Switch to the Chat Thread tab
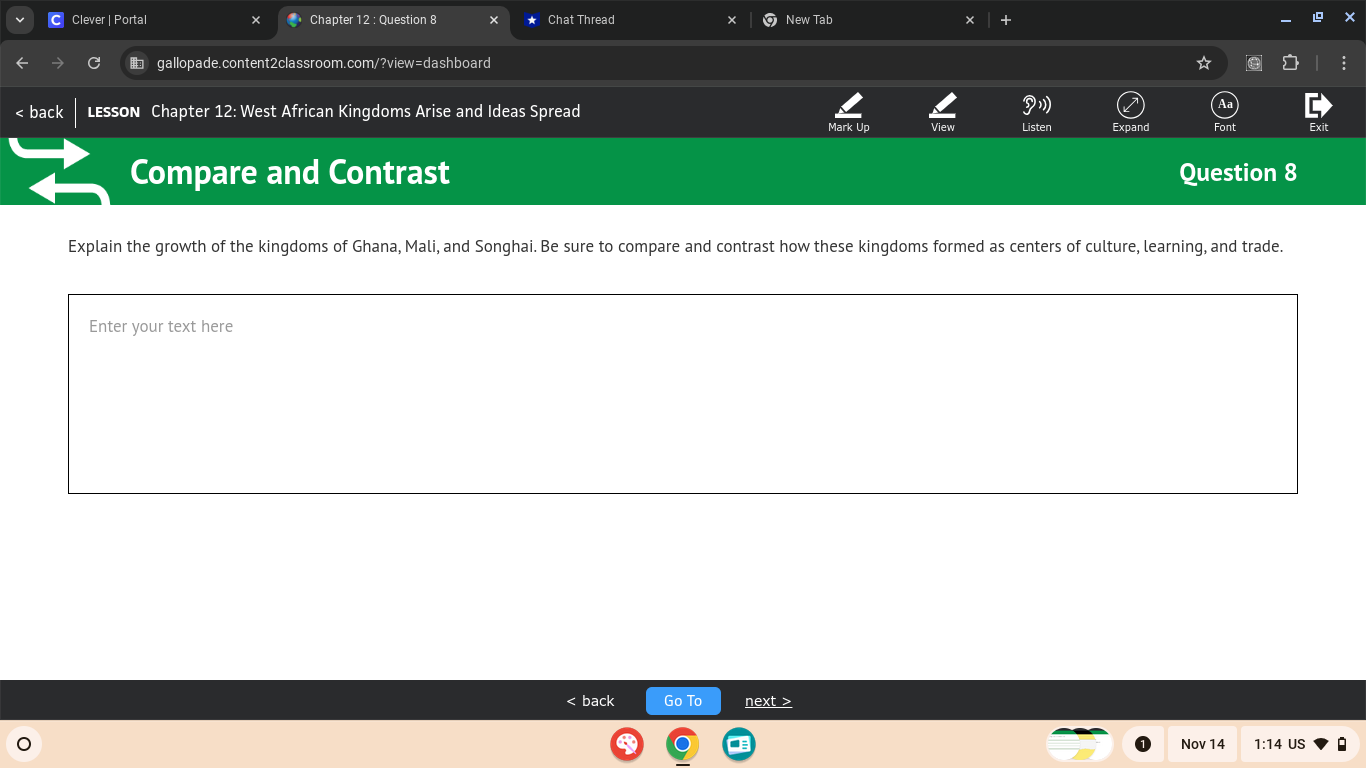Viewport: 1366px width, 768px height. [x=583, y=19]
